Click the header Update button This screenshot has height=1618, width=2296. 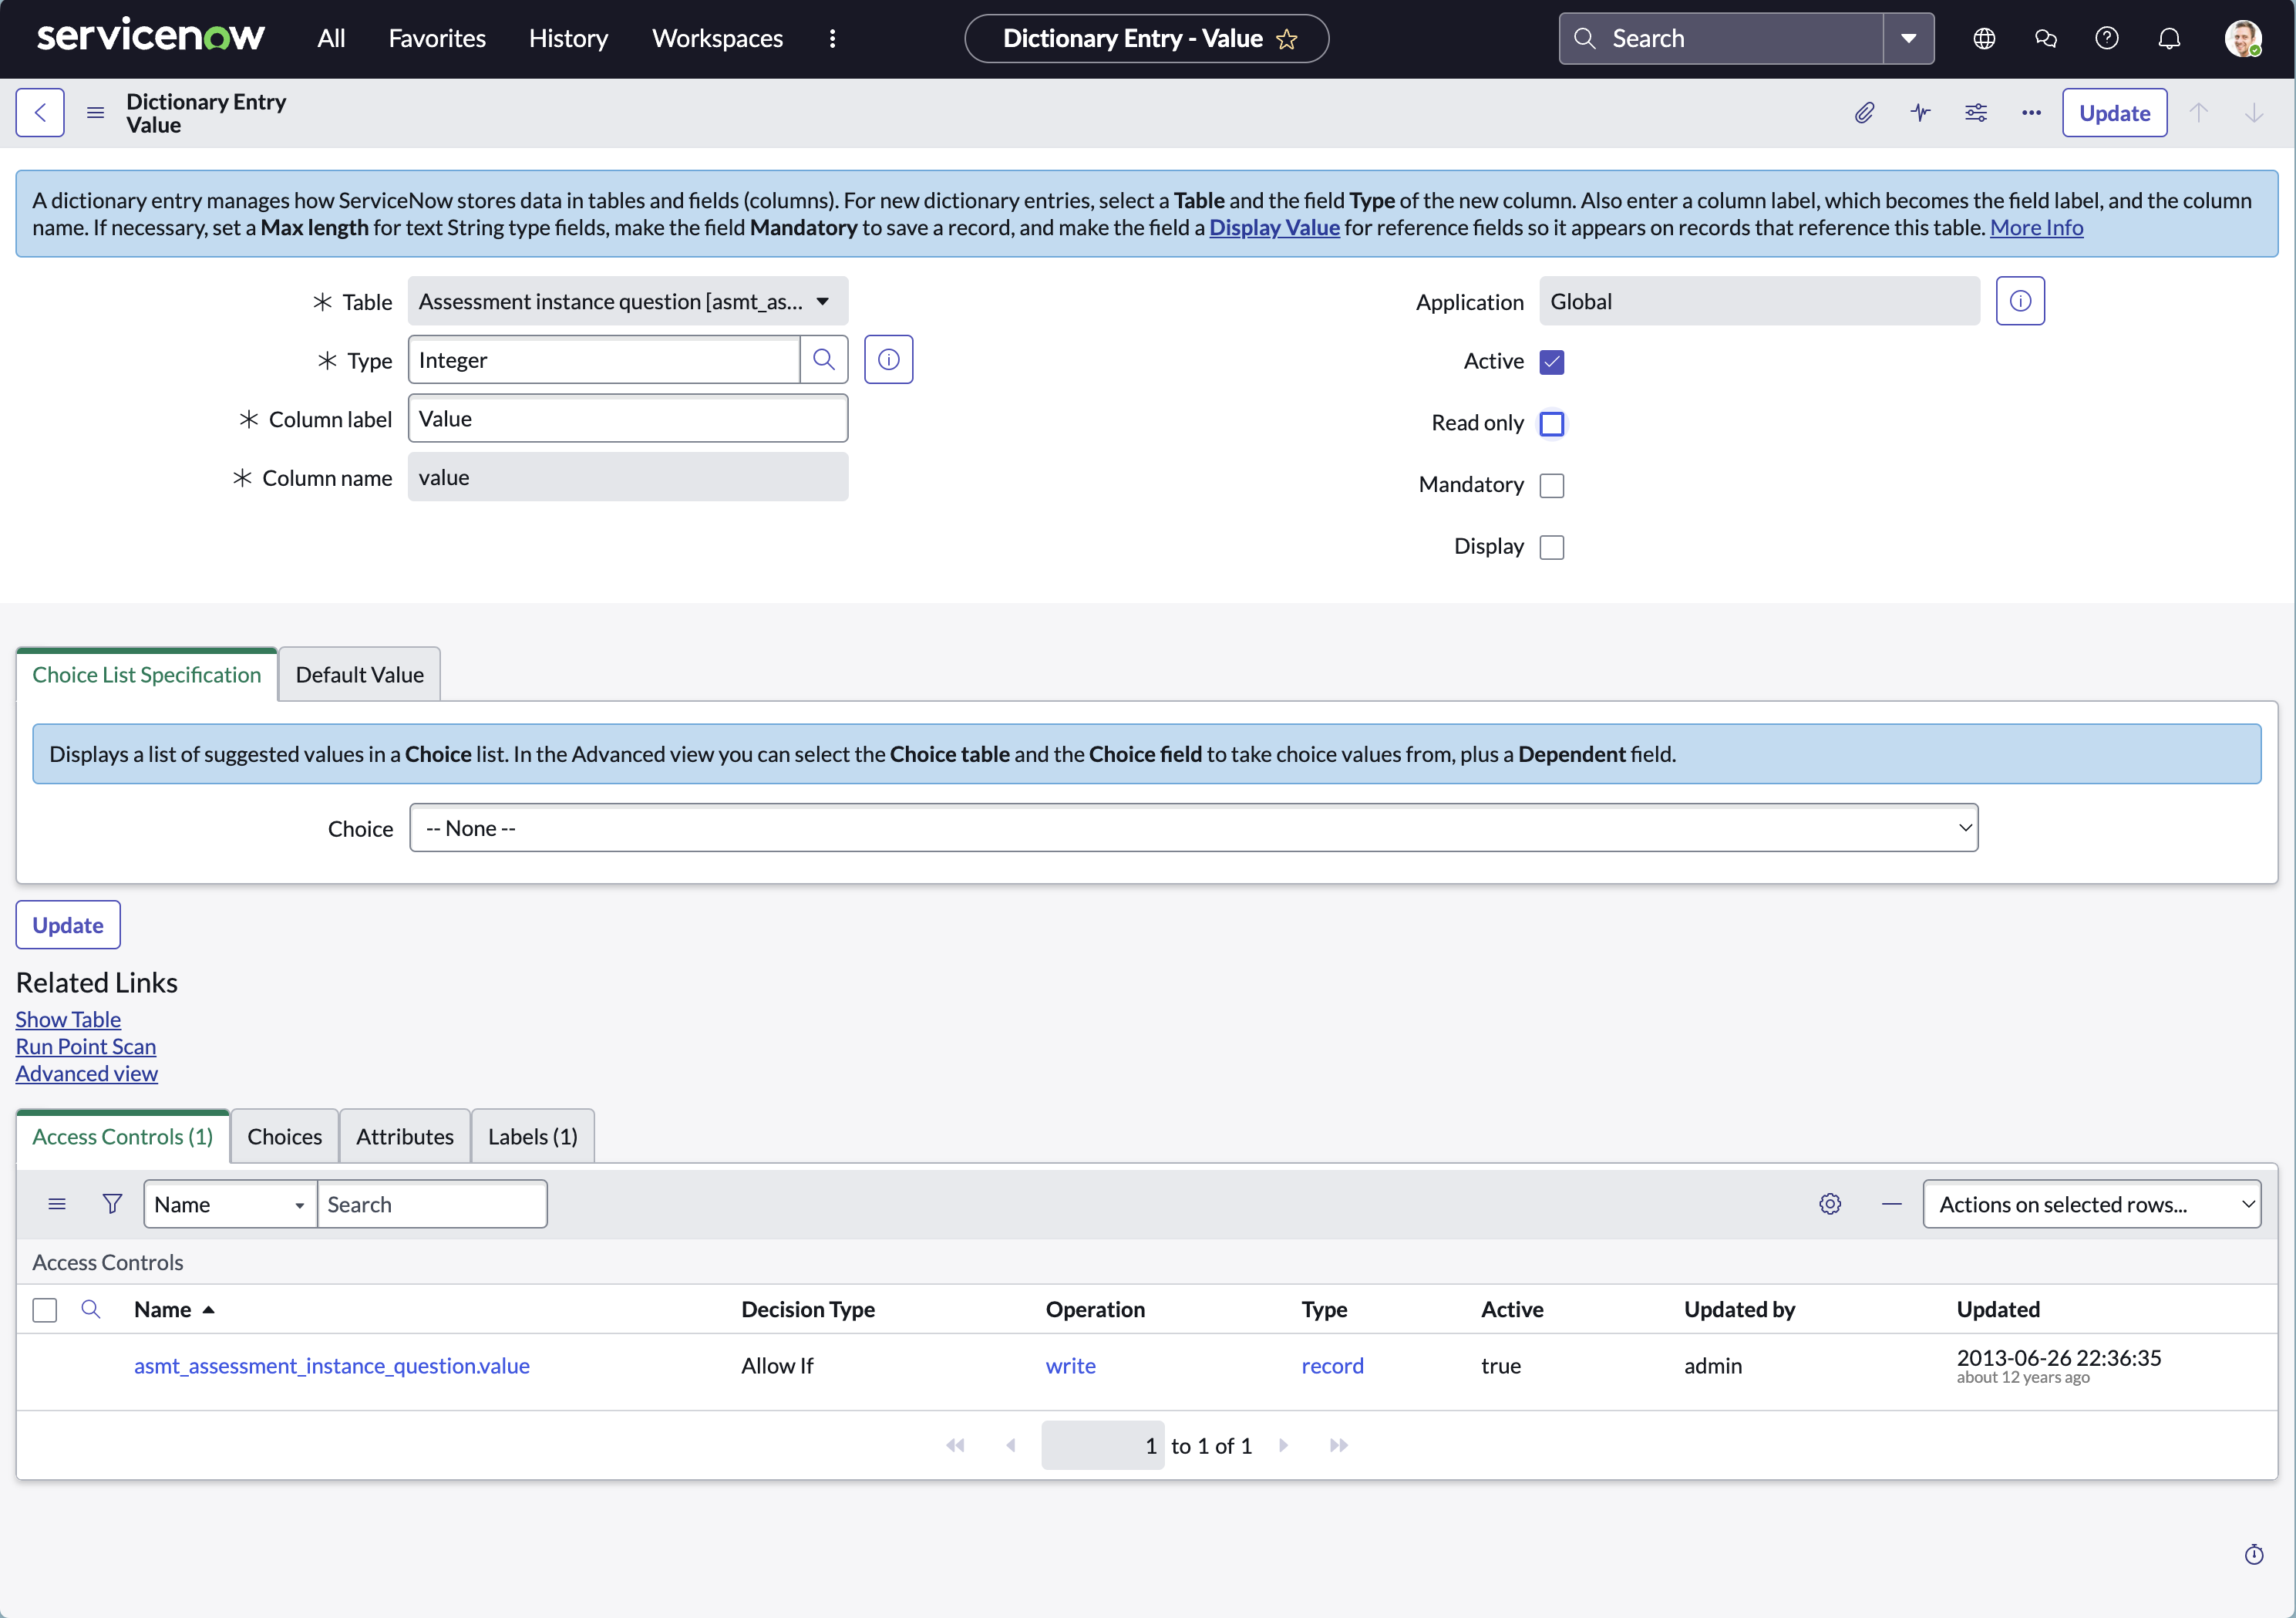point(2114,113)
